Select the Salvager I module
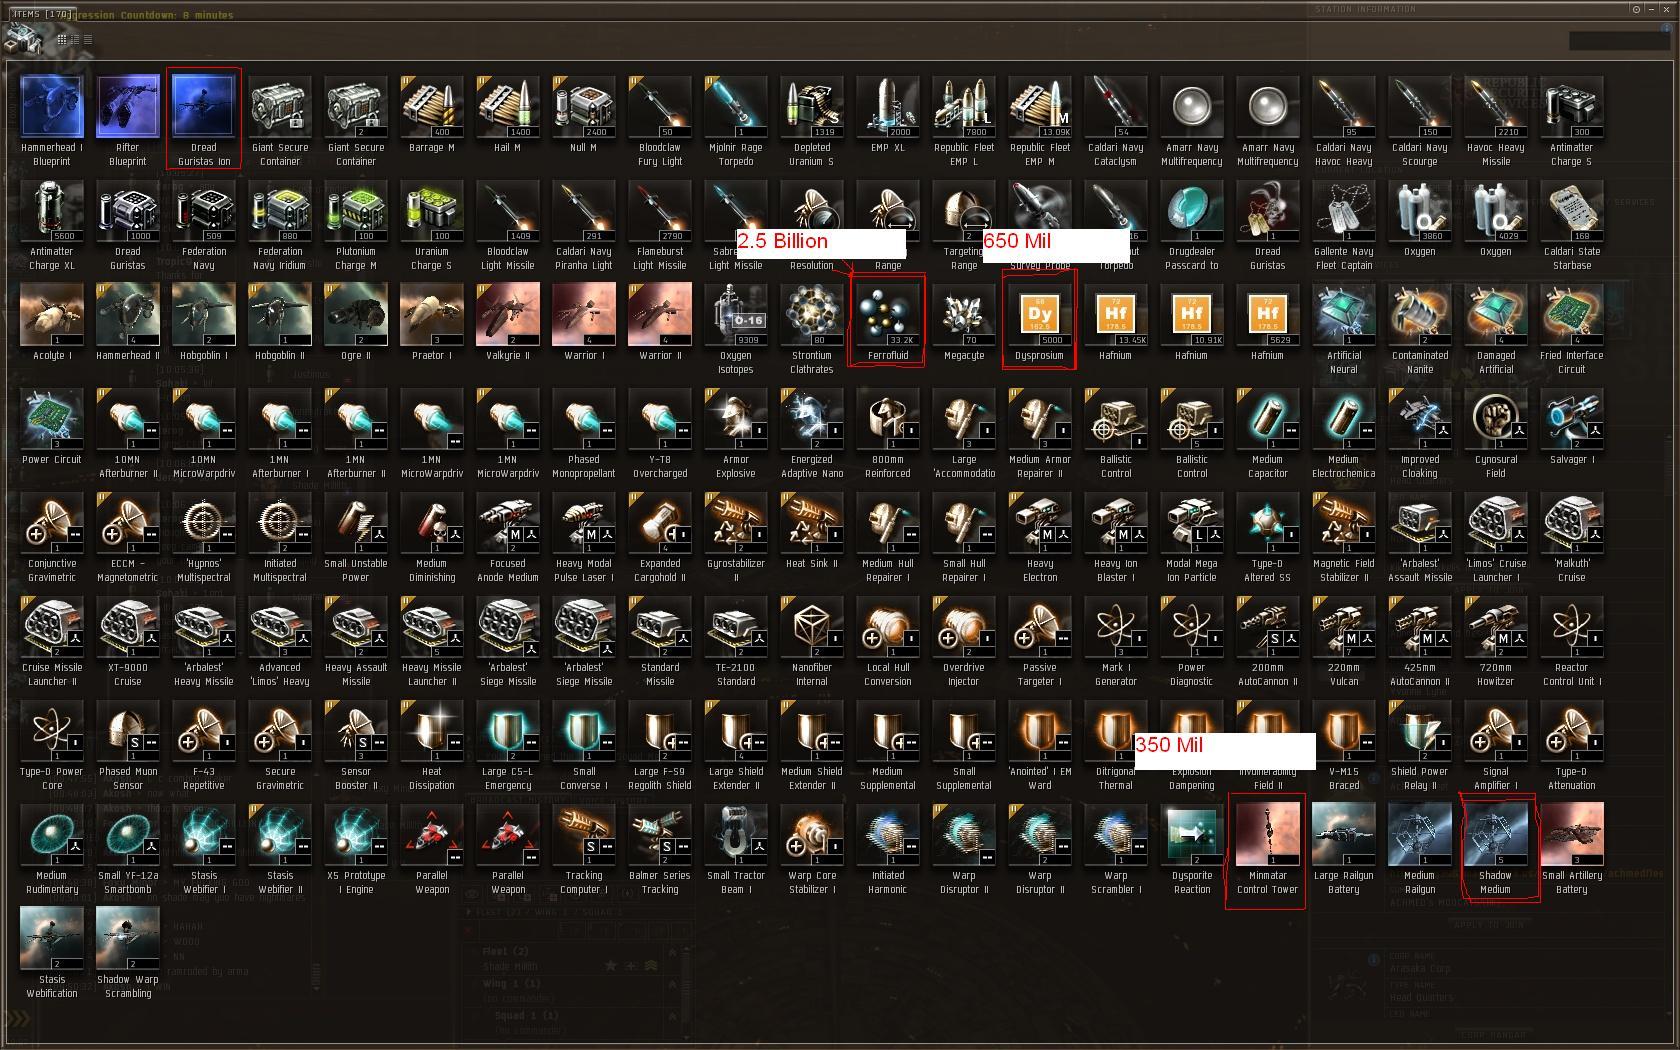 (x=1572, y=425)
